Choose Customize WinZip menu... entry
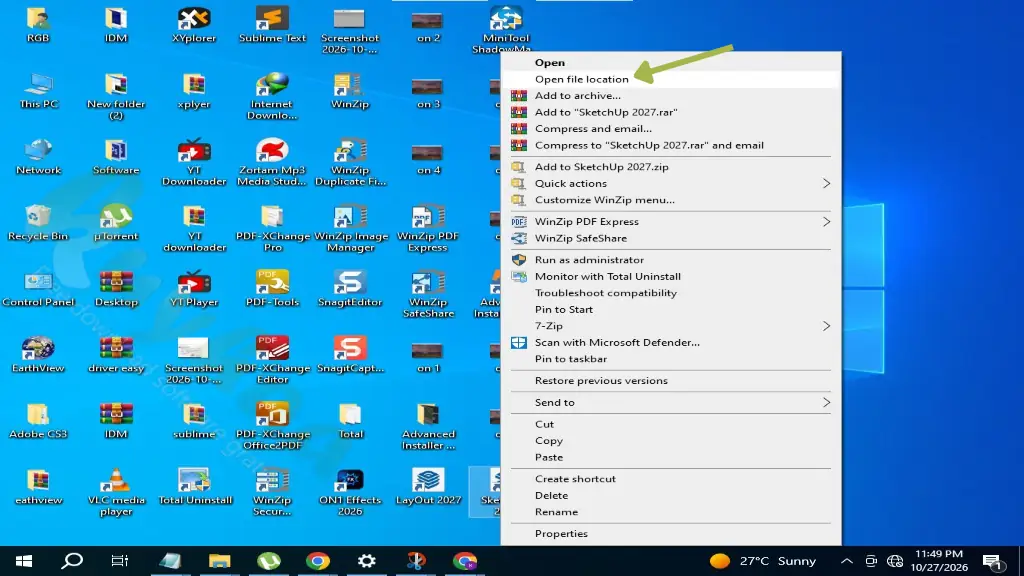 tap(671, 200)
